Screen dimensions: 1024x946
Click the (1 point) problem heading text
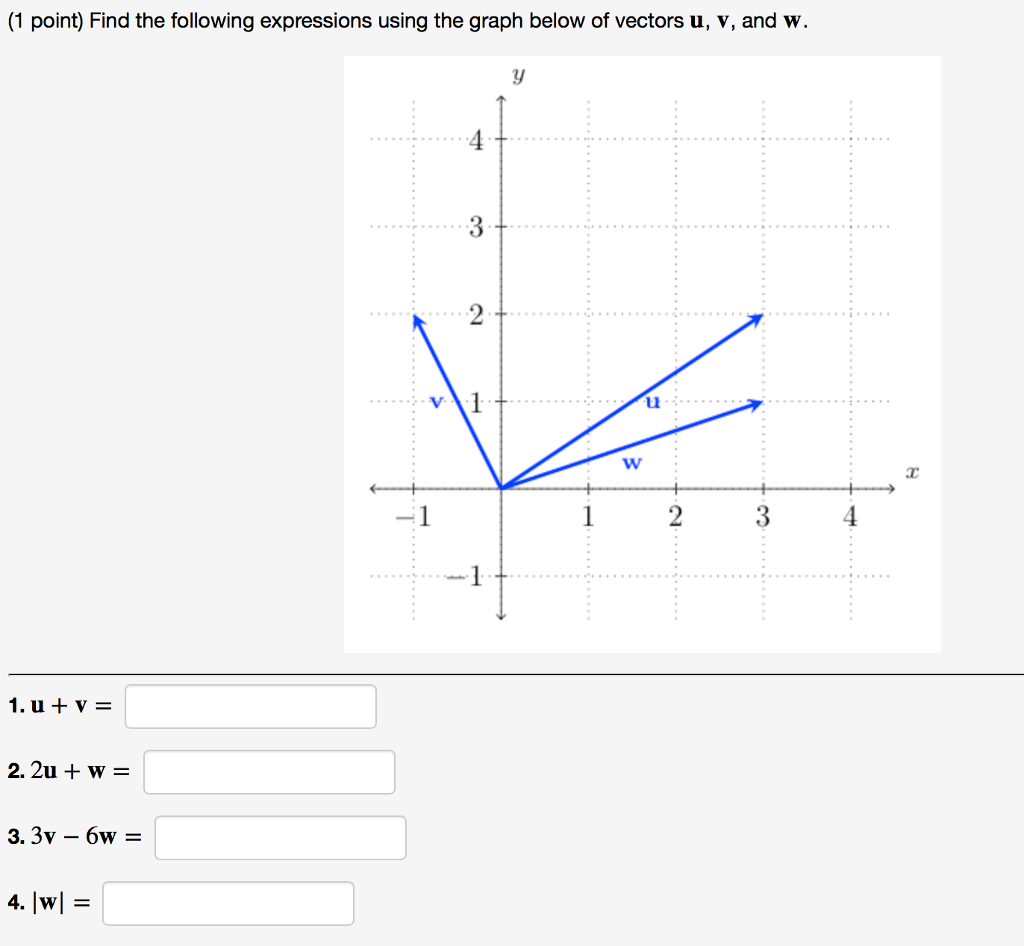(48, 19)
